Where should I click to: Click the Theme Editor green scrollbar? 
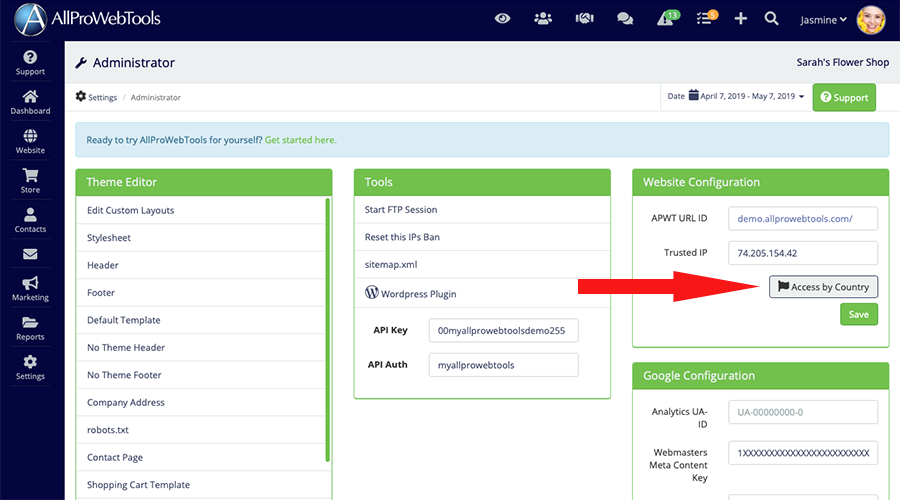coord(328,330)
